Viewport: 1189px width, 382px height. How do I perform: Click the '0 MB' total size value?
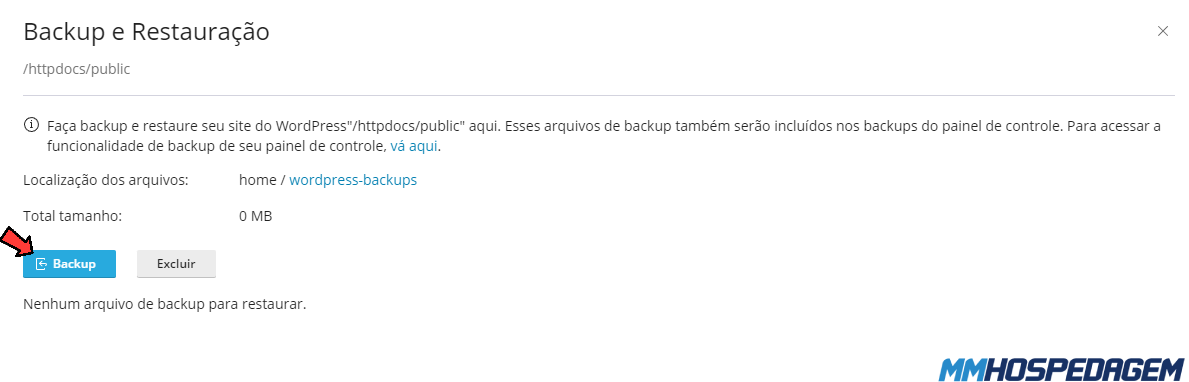pos(256,216)
